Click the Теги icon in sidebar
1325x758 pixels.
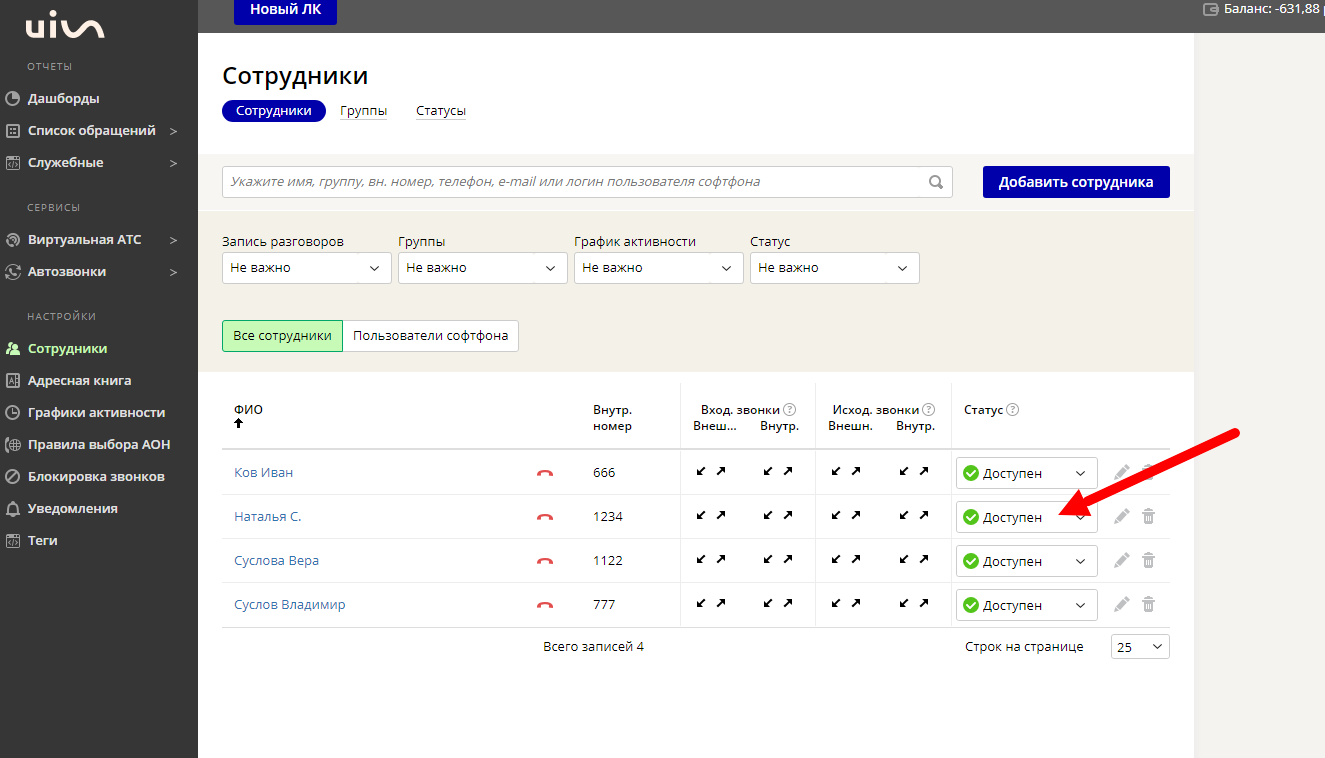(13, 541)
